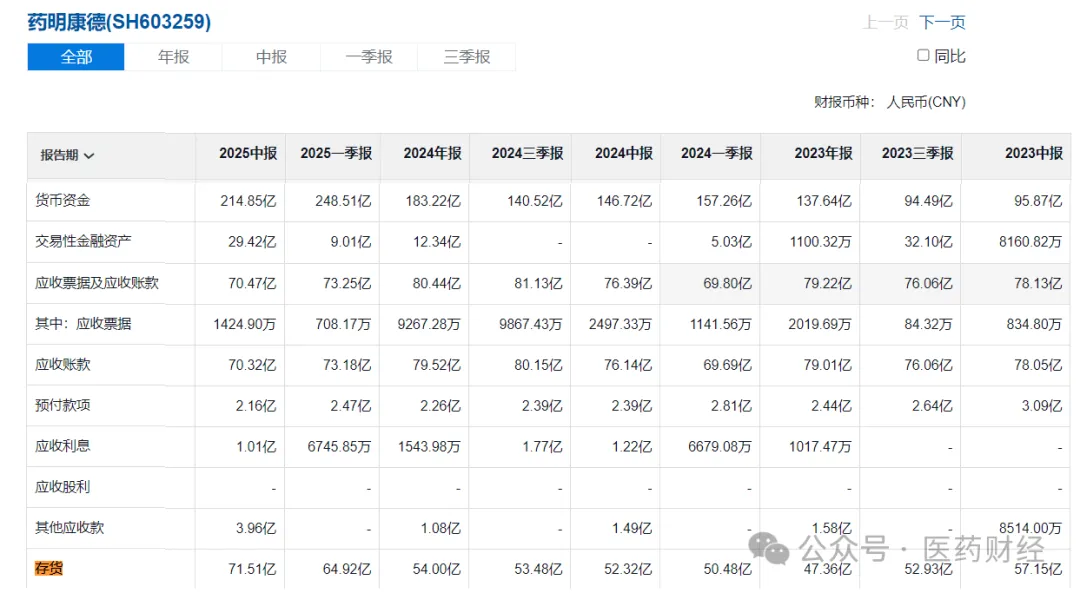Switch to the 中报 tab
1080x593 pixels.
pyautogui.click(x=271, y=57)
